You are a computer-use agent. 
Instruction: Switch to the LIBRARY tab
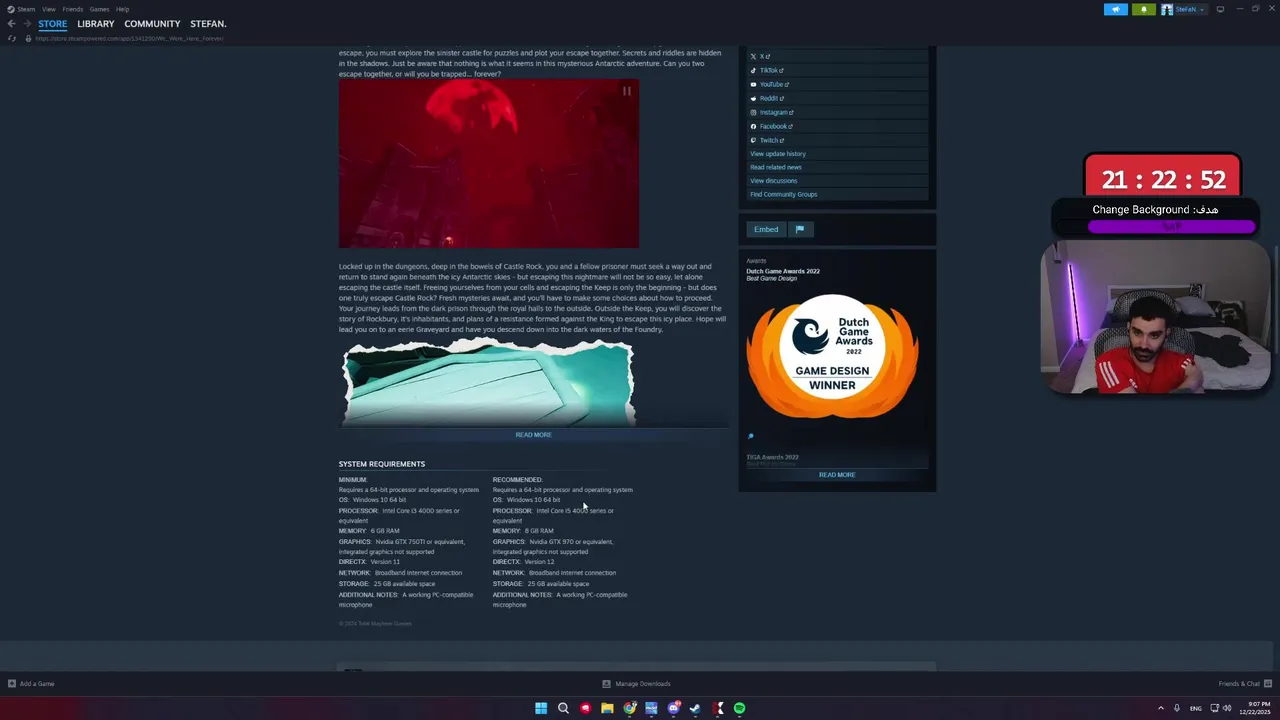tap(96, 24)
